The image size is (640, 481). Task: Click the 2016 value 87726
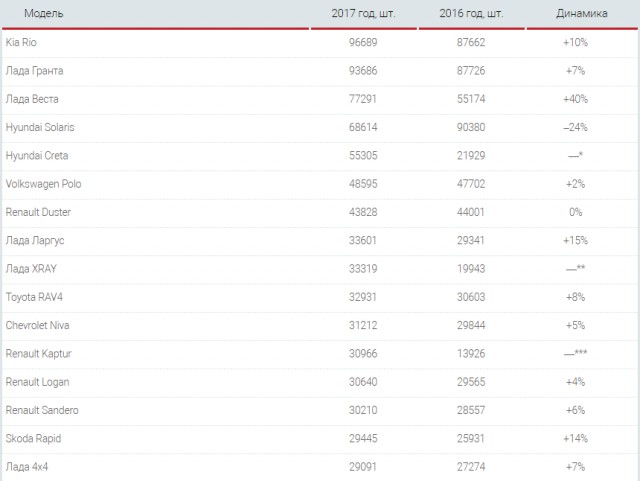471,71
